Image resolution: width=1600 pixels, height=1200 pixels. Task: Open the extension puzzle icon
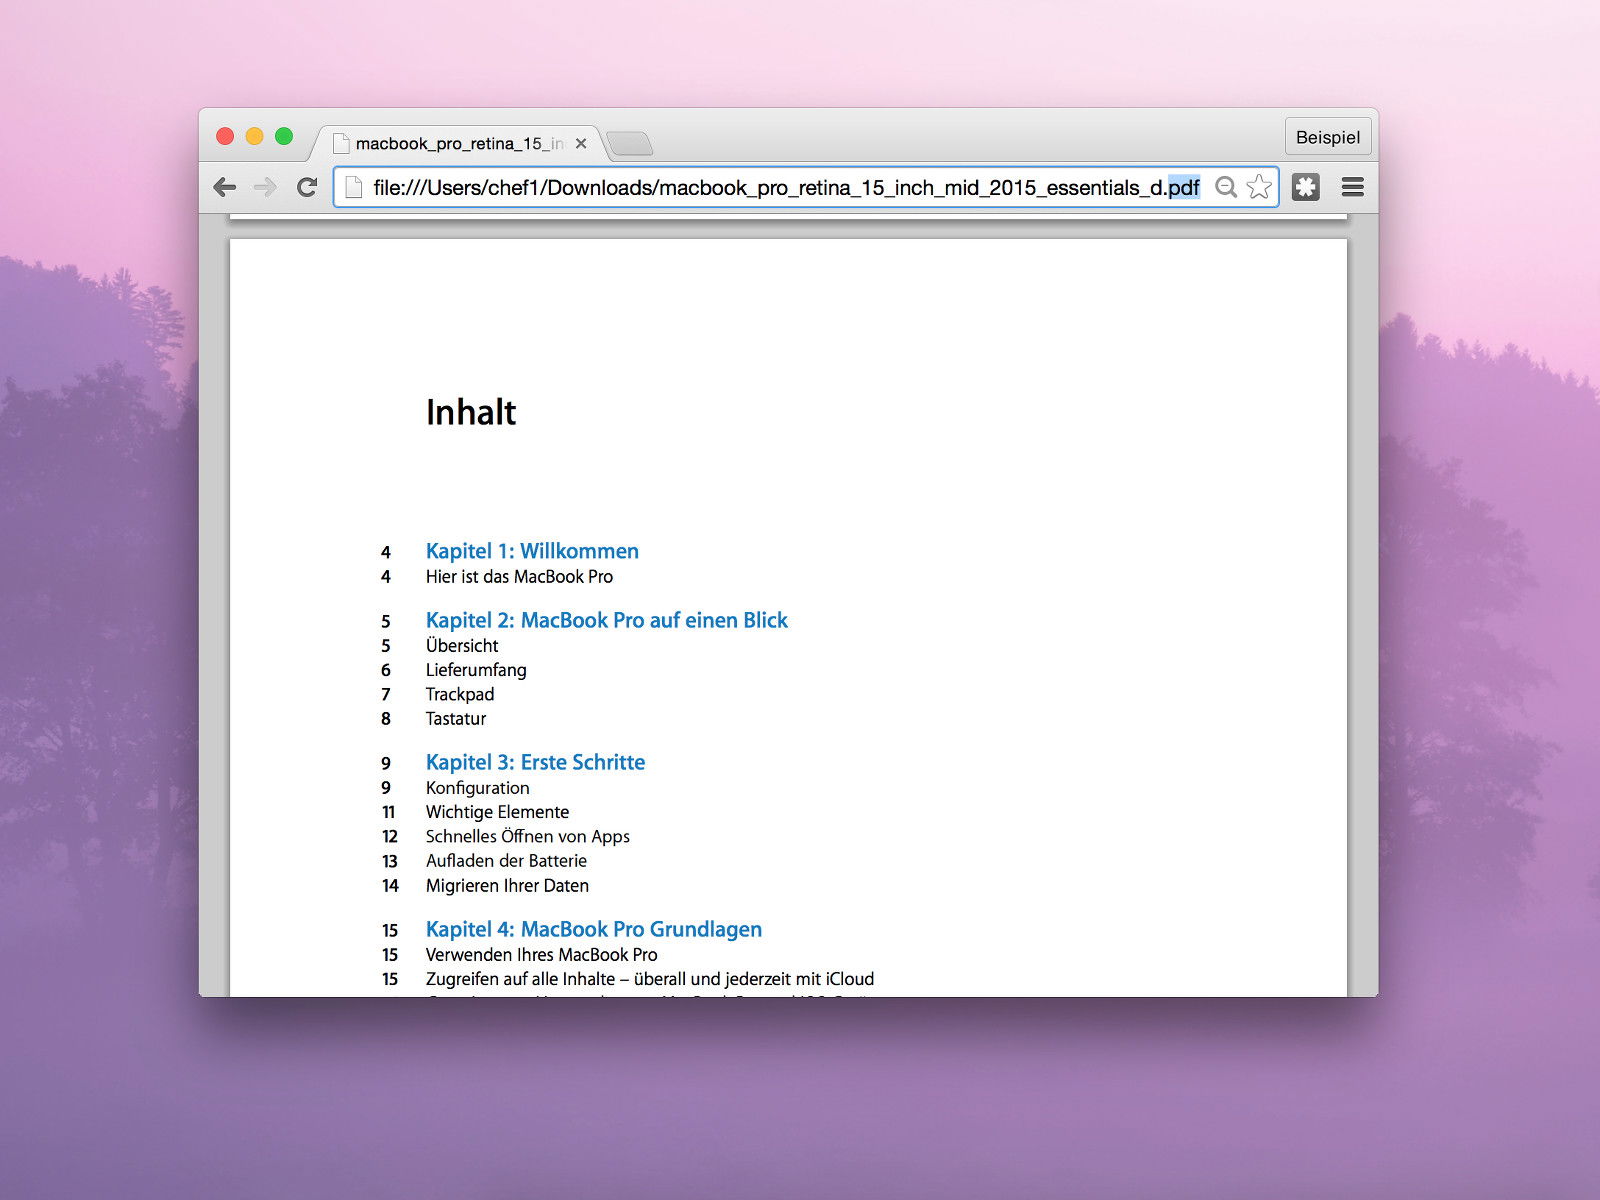[x=1306, y=187]
